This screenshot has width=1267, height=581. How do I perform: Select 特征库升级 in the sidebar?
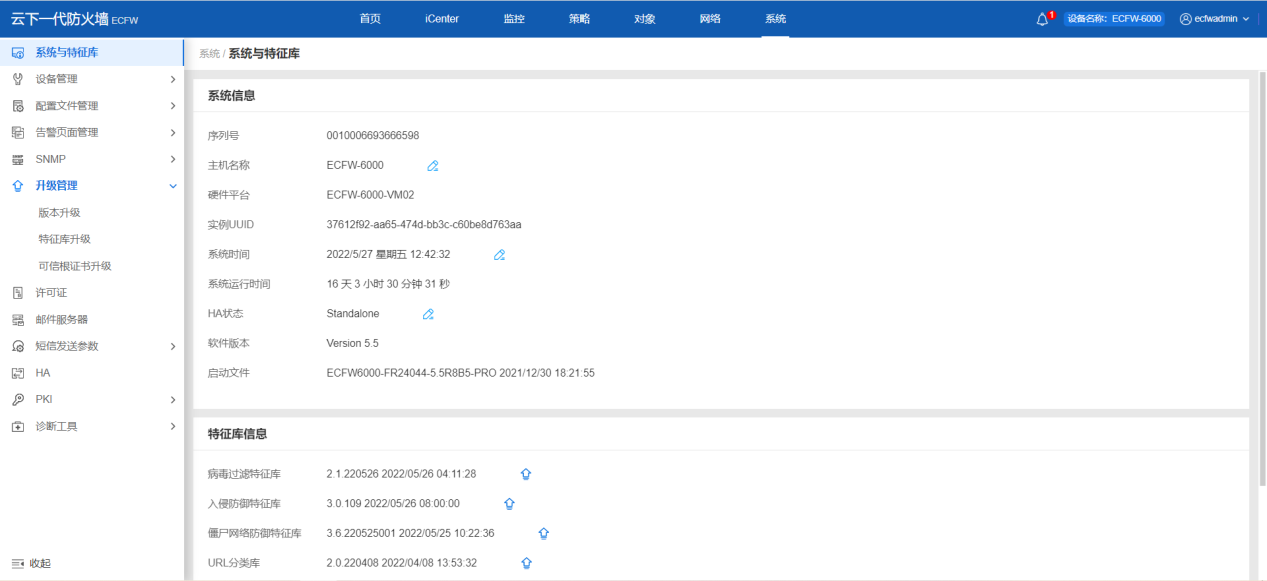(64, 239)
